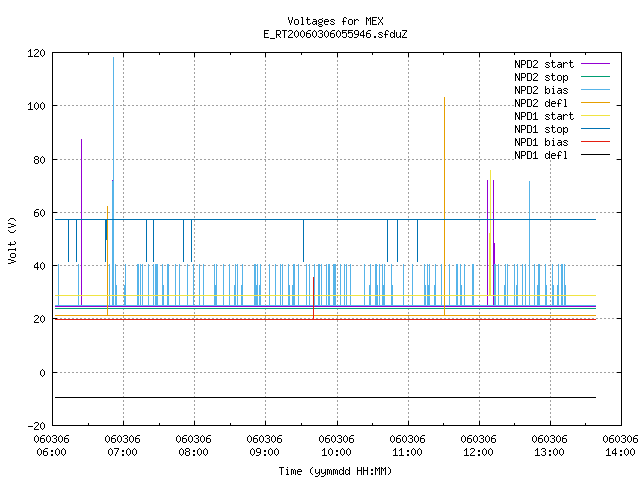Image resolution: width=640 pixels, height=480 pixels.
Task: Click the x-axis tick label 060306 13:00
Action: click(x=549, y=446)
